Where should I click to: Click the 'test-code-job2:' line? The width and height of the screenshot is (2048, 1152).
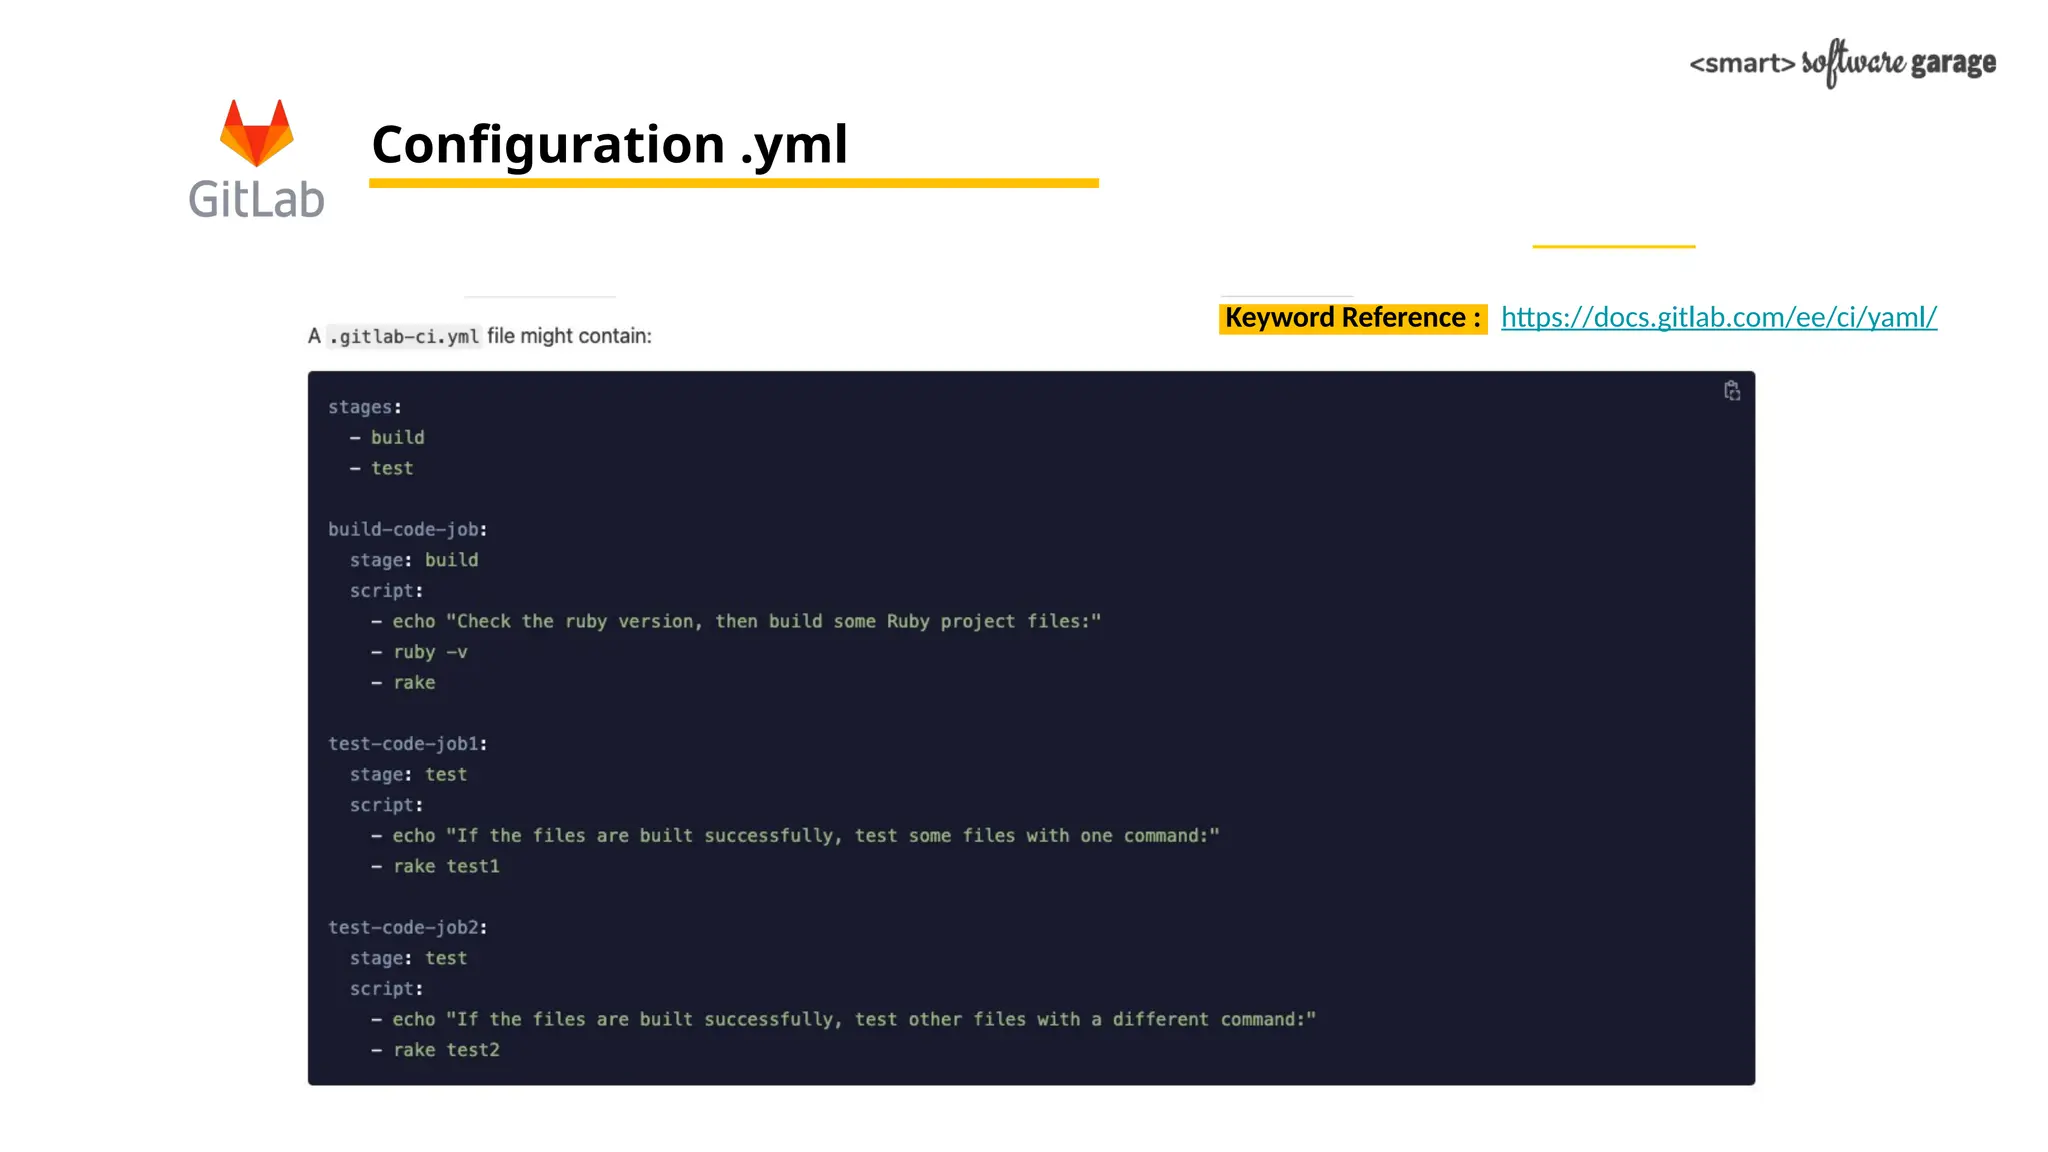(408, 927)
